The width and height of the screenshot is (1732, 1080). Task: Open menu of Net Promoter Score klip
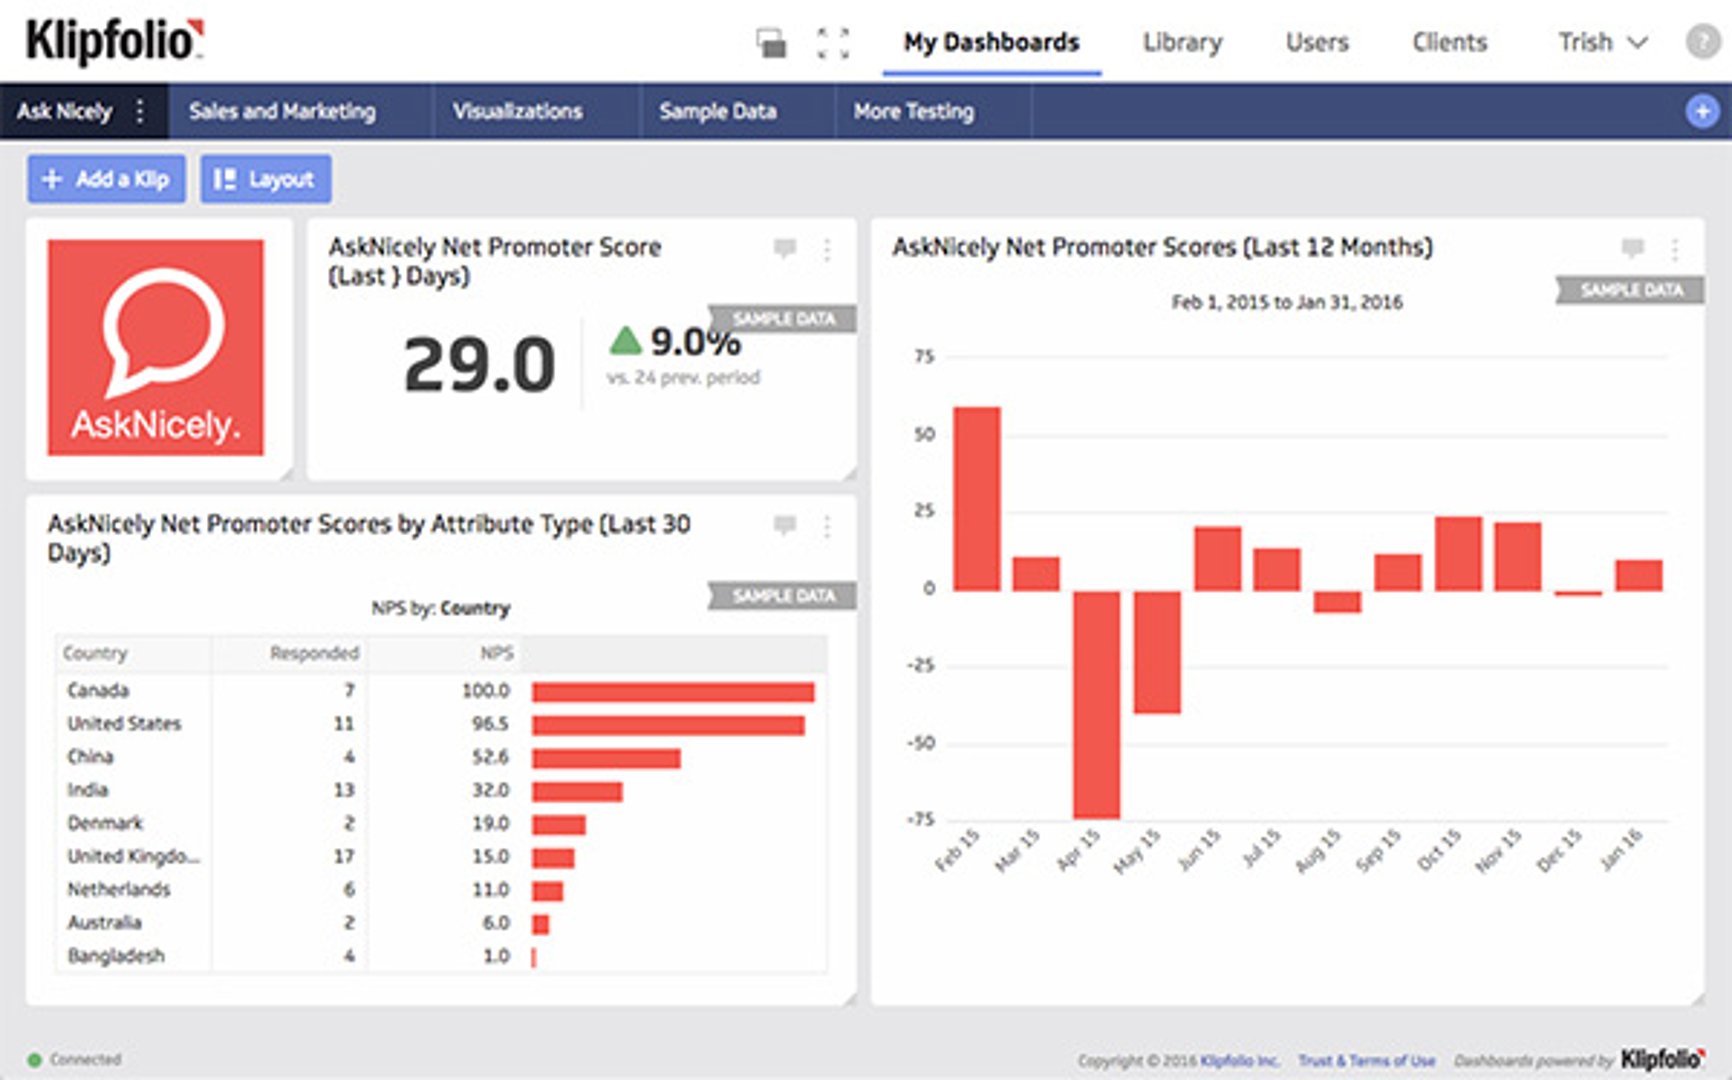coord(827,249)
